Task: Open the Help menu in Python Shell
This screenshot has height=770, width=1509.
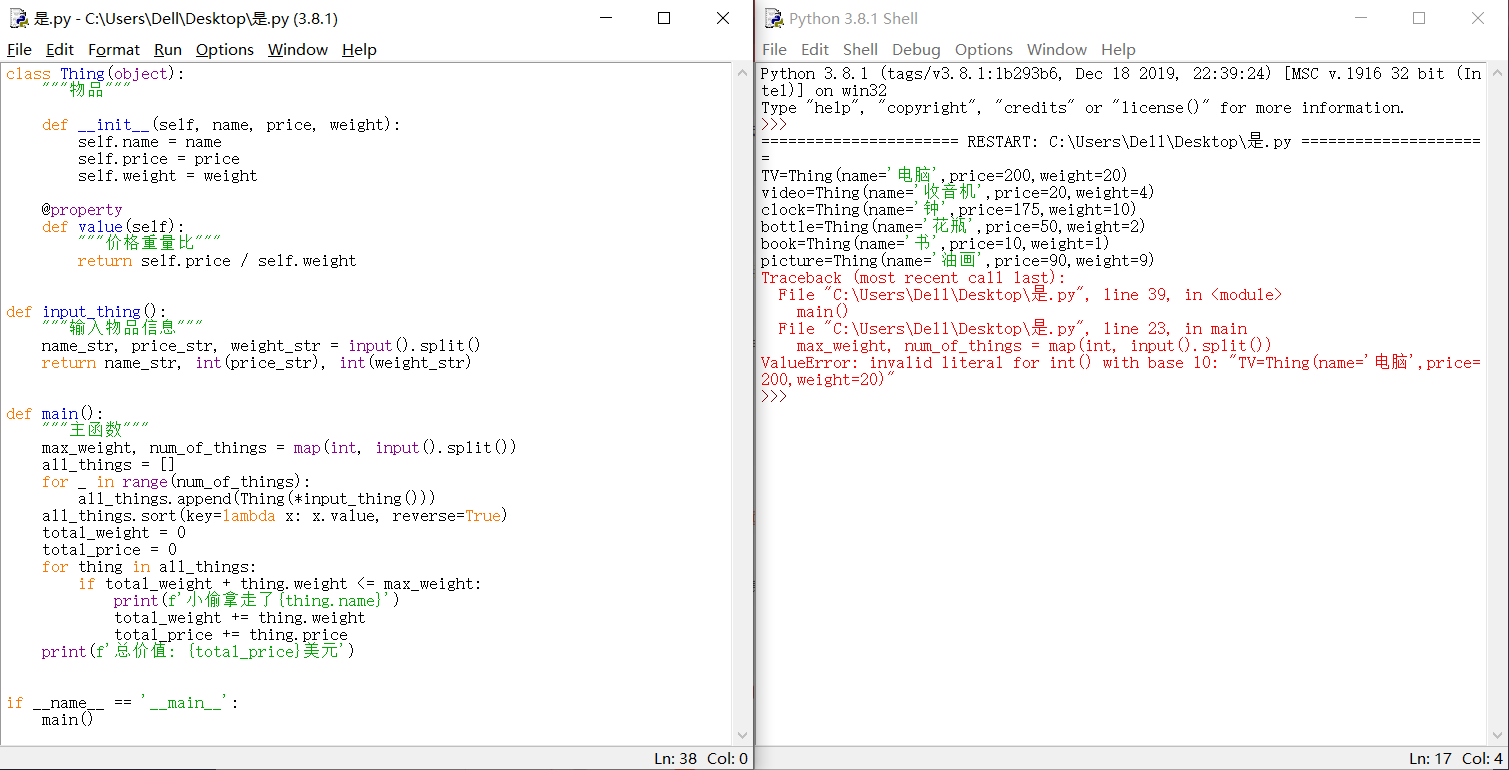Action: click(1118, 50)
